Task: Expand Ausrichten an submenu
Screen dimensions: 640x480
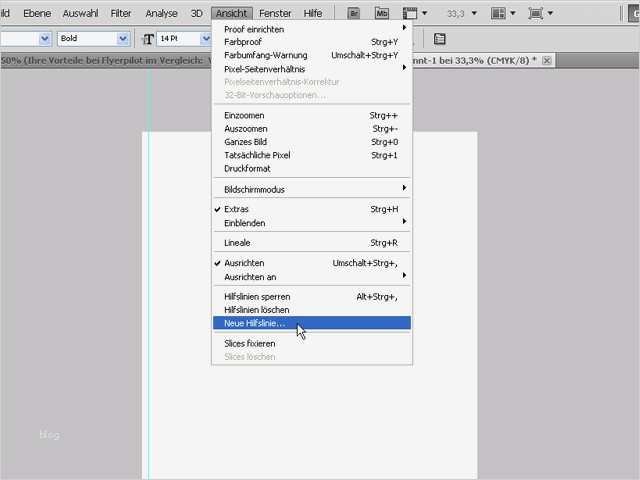Action: pos(312,277)
